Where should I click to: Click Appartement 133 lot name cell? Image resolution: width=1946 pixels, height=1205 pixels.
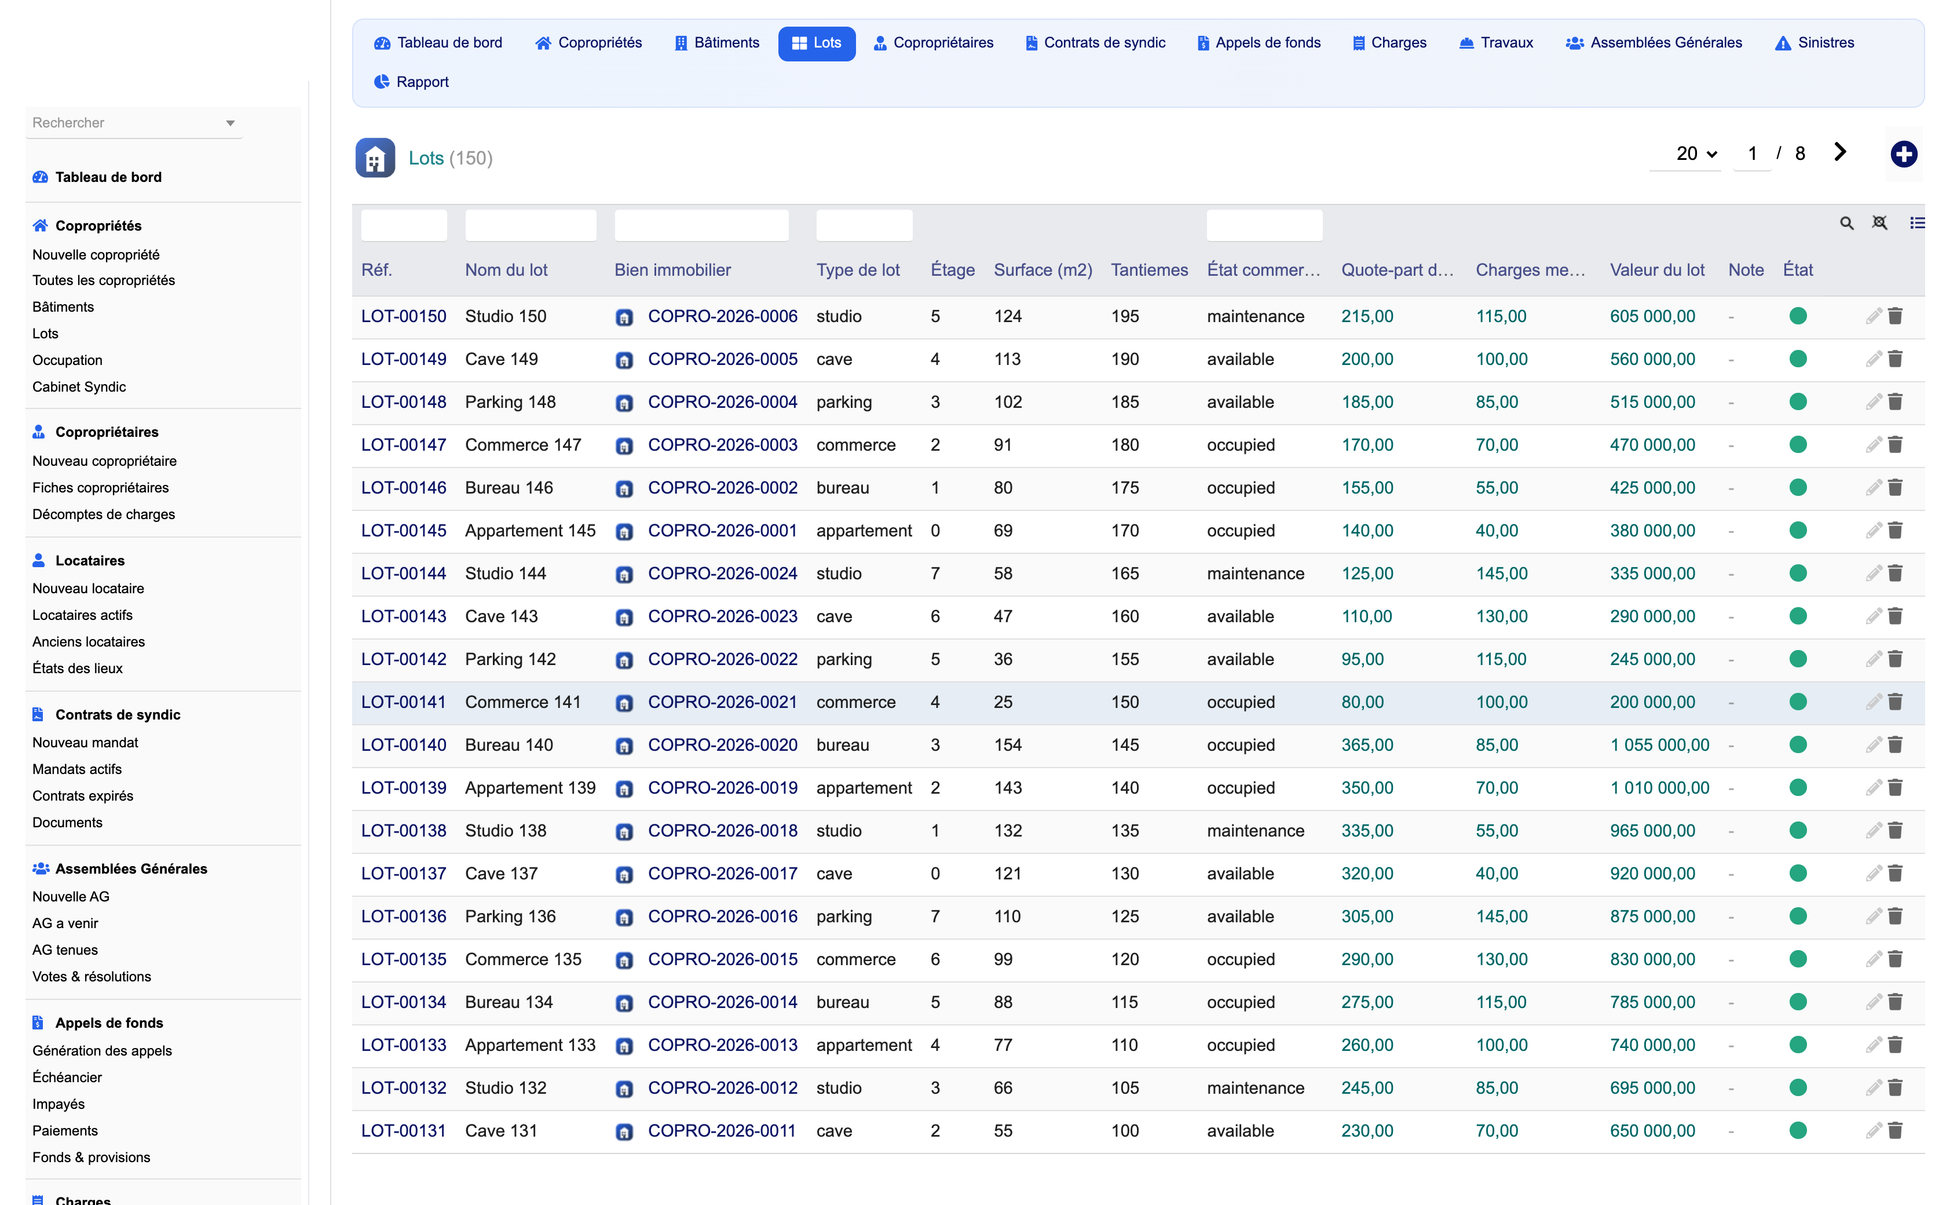pyautogui.click(x=530, y=1045)
